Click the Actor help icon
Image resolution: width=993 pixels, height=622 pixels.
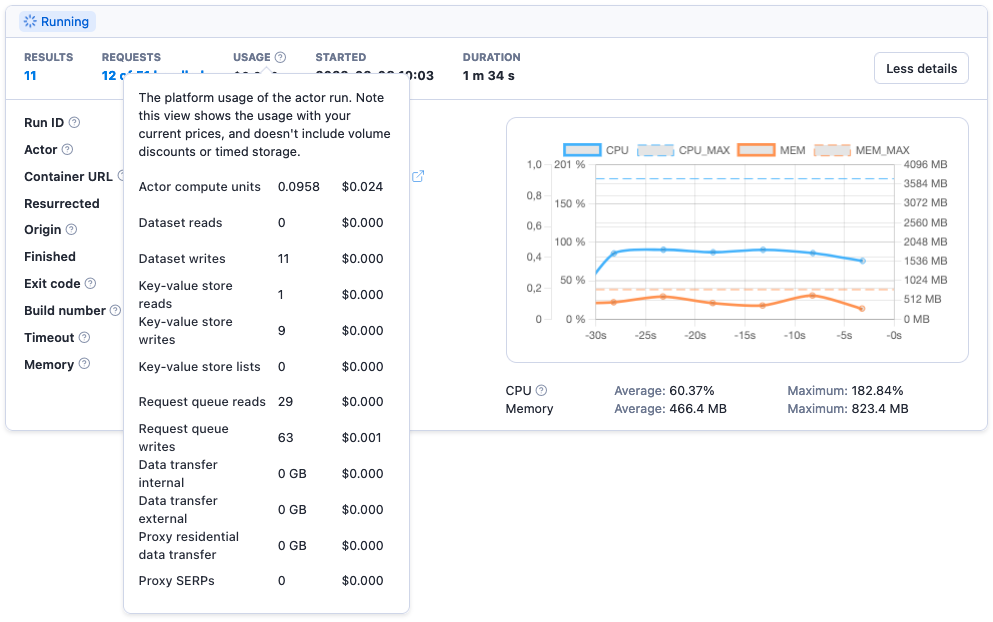point(68,149)
